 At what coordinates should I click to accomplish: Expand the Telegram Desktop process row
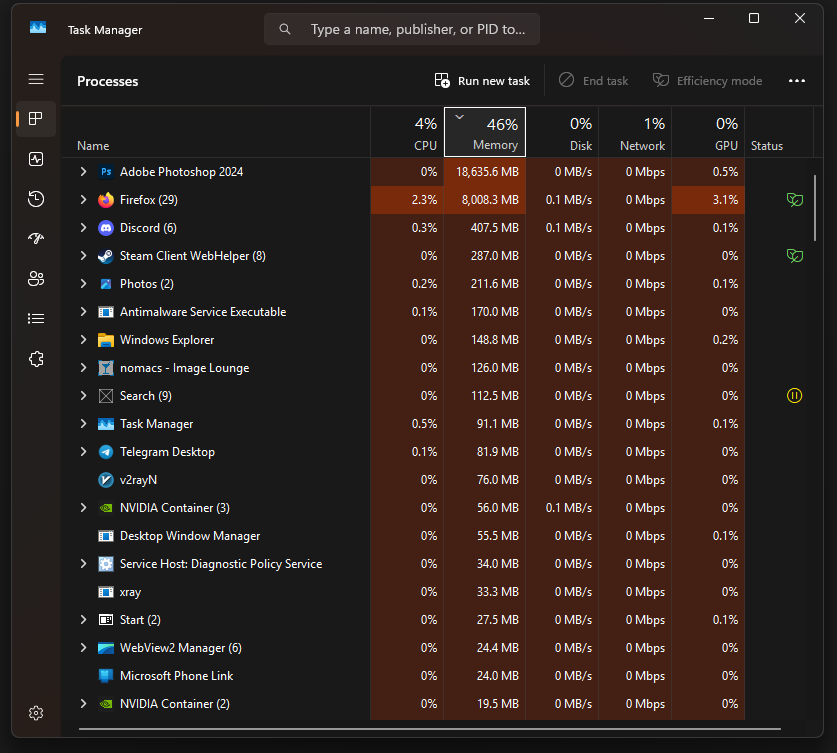(x=83, y=451)
